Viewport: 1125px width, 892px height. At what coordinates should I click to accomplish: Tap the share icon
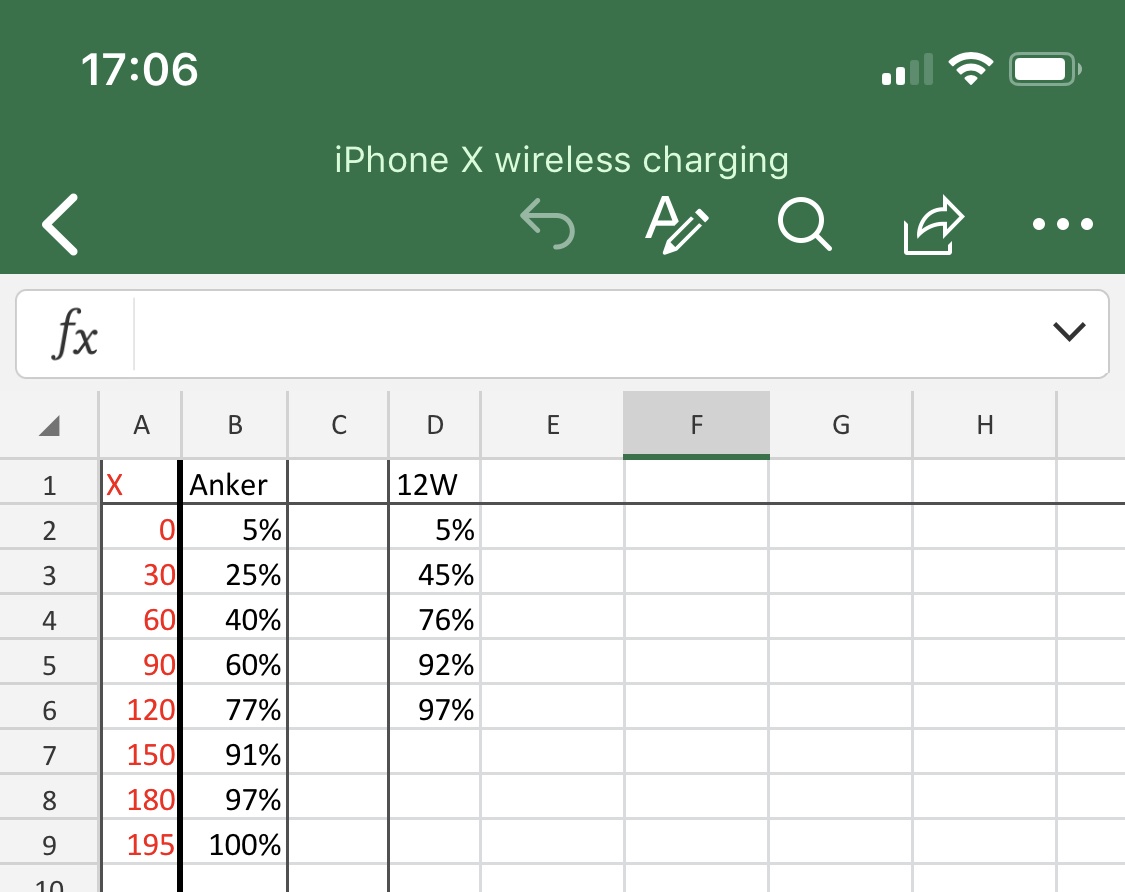(x=932, y=225)
